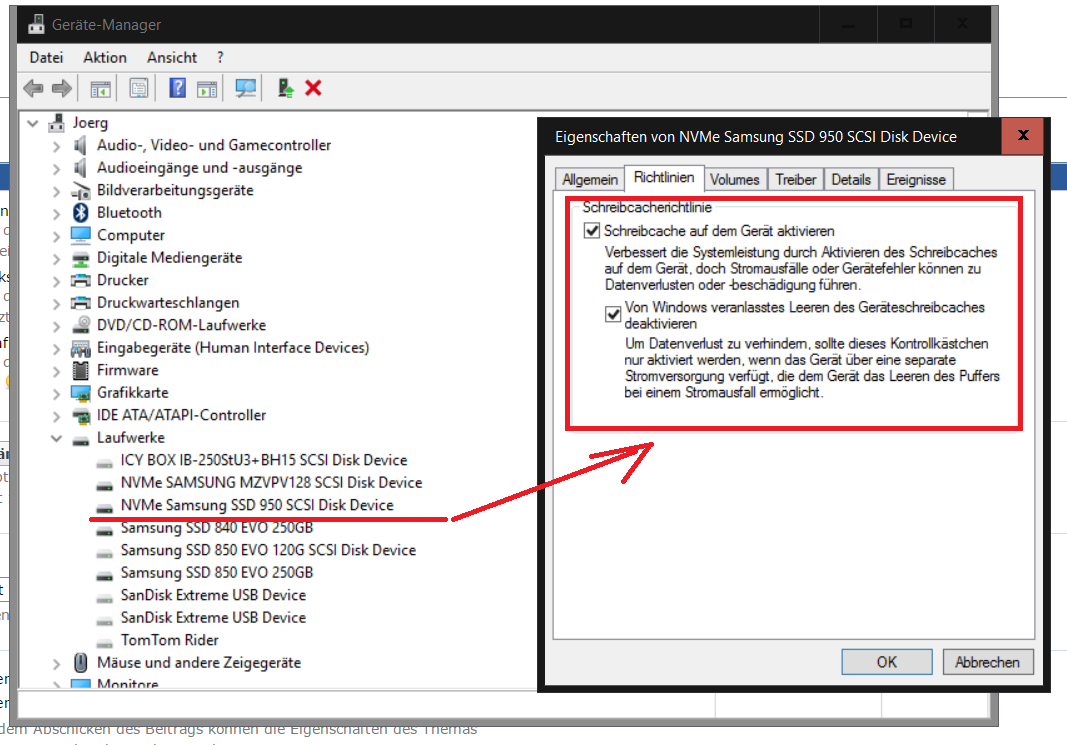Click the show/hide console tree toolbar icon
Viewport: 1067px width, 745px height.
click(101, 88)
